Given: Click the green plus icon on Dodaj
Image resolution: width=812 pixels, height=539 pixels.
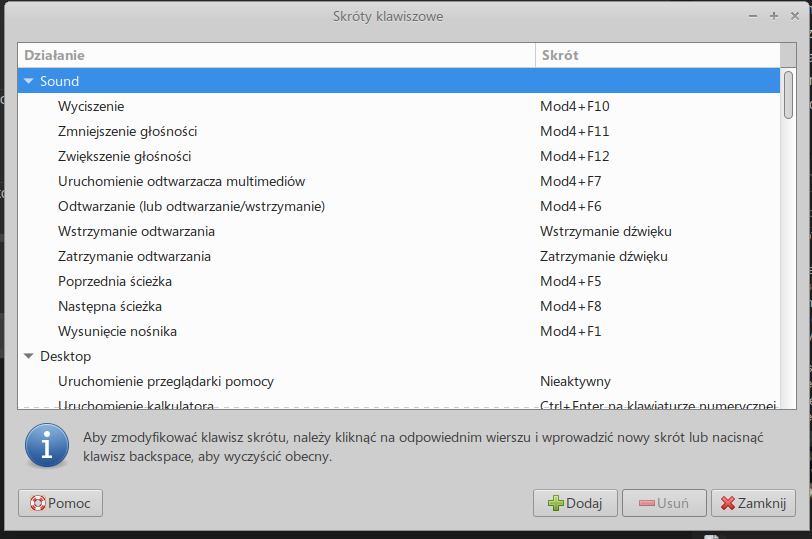Looking at the screenshot, I should pos(555,503).
